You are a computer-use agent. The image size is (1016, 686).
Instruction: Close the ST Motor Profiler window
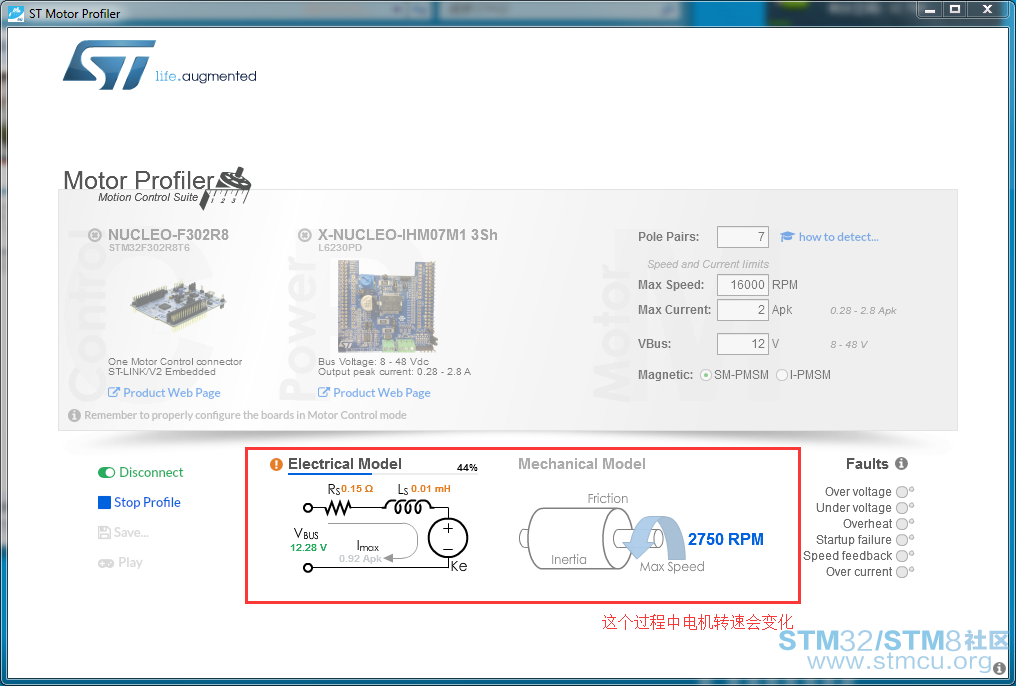[987, 9]
